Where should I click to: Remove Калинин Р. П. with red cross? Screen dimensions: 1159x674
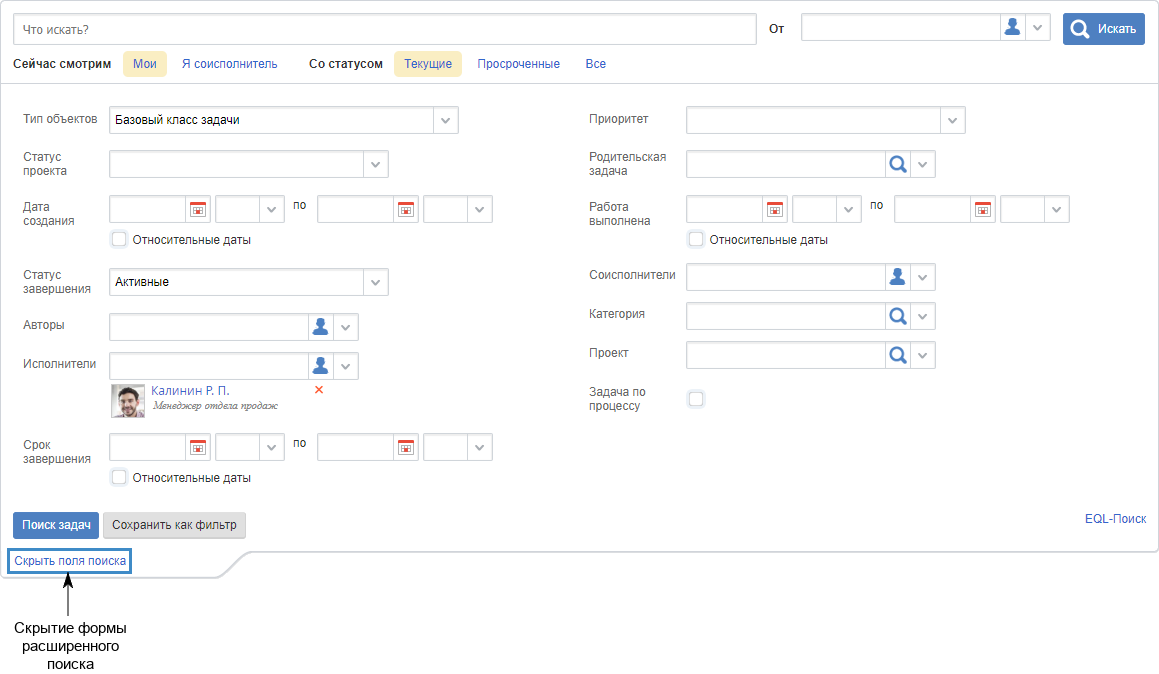[x=319, y=390]
